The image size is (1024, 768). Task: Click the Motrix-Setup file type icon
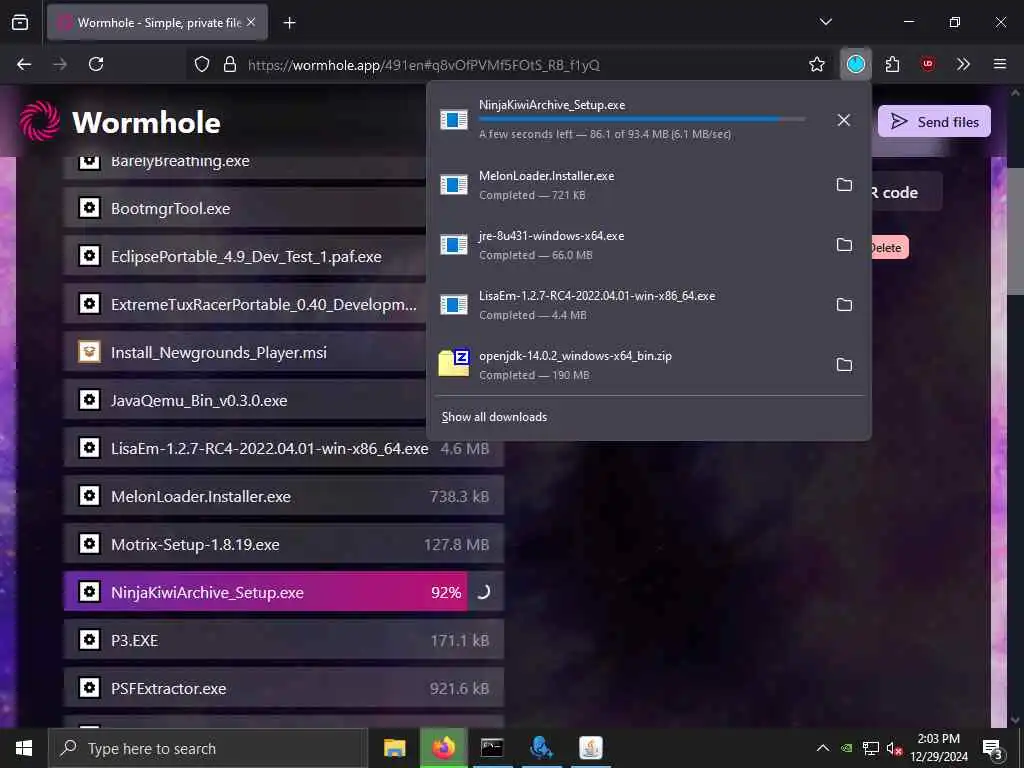tap(89, 544)
